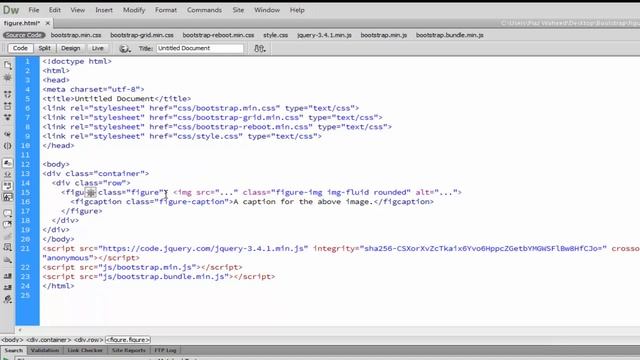Click the Move or Convert CSS icon
Image resolution: width=640 pixels, height=360 pixels.
(x=7, y=259)
